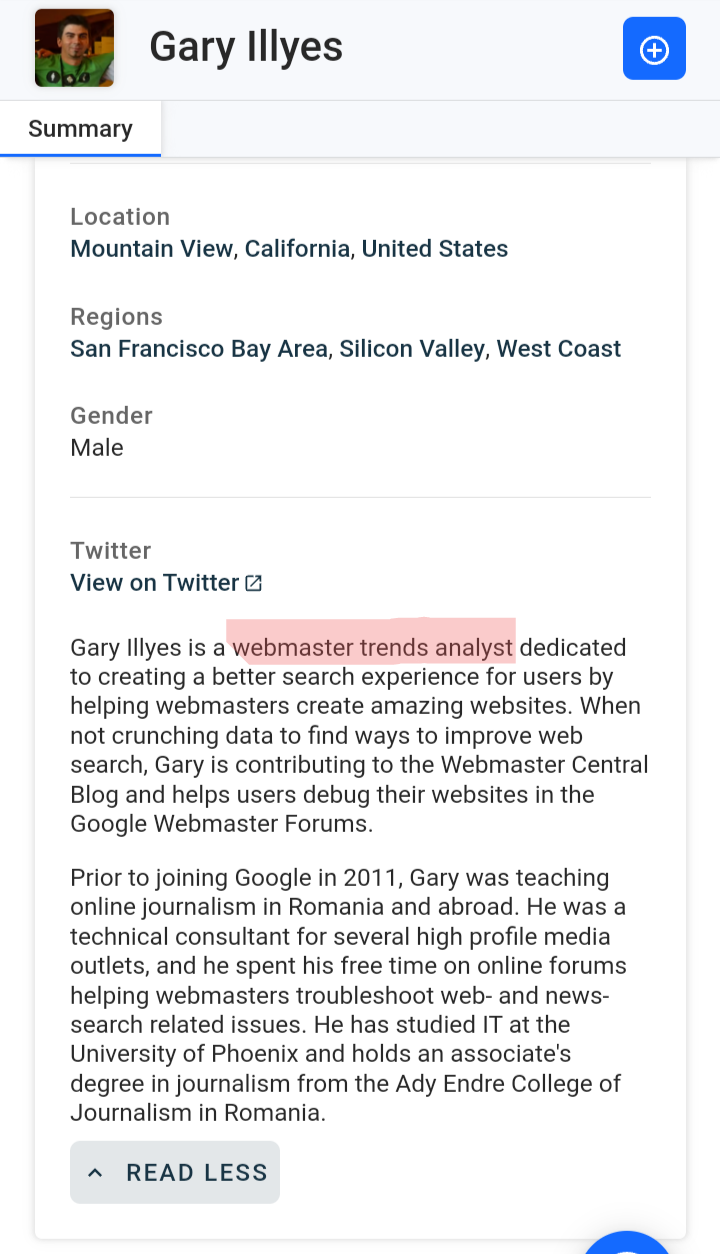Switch to the Summary tab

(x=80, y=129)
